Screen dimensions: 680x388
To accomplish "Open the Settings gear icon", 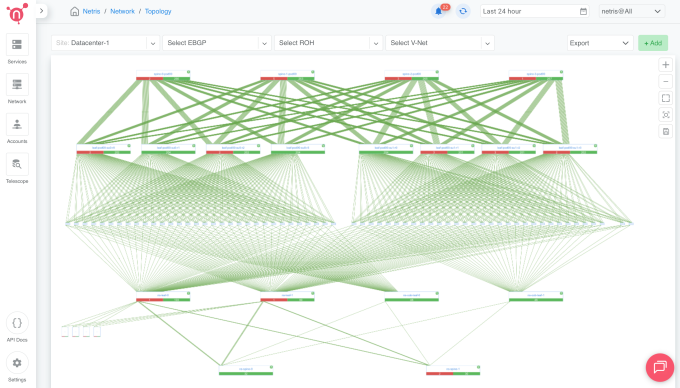I will [x=17, y=363].
